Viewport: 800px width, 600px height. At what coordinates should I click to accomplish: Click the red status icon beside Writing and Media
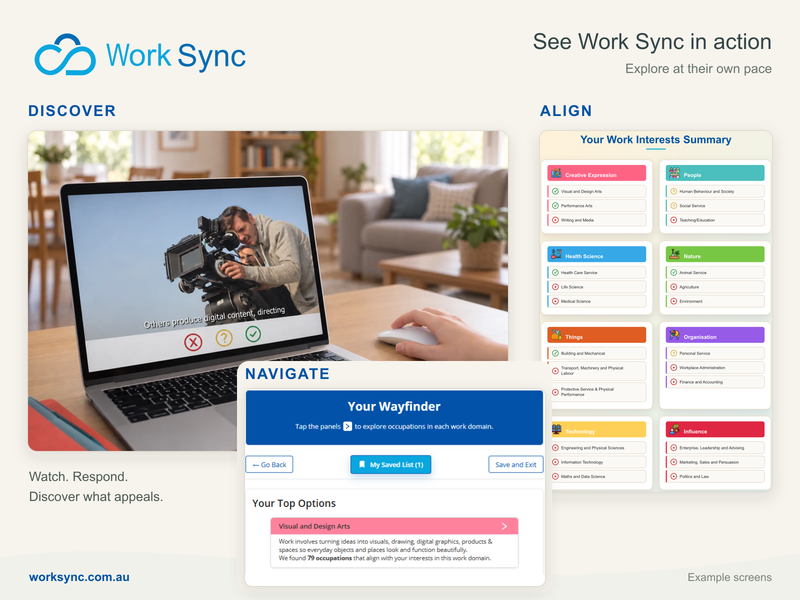555,220
